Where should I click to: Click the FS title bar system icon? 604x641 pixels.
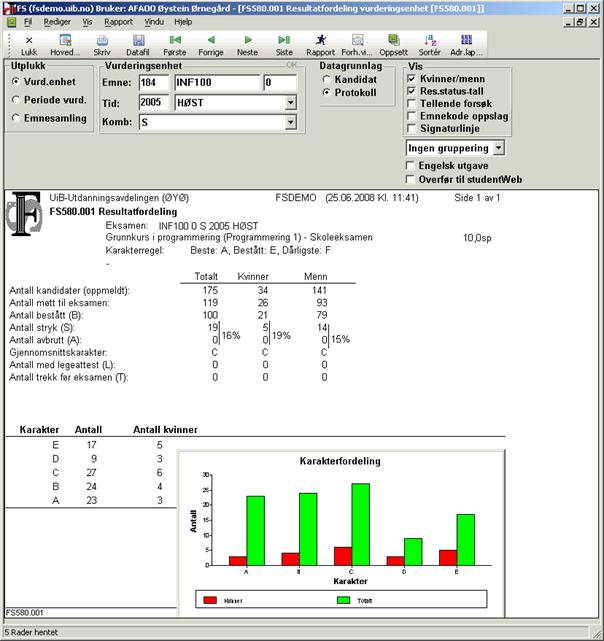coord(8,8)
